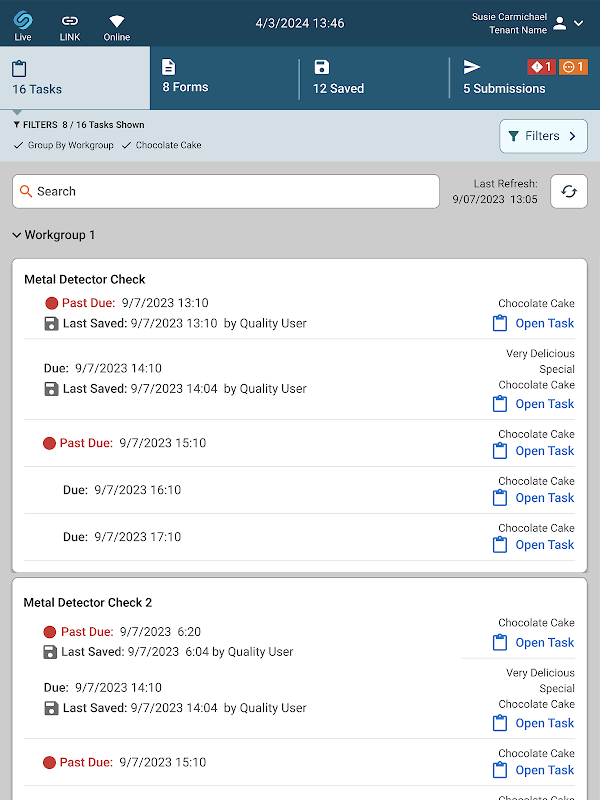The image size is (600, 800).
Task: Open Task for Metal Detector Check 2 past due 15:10
Action: [534, 770]
